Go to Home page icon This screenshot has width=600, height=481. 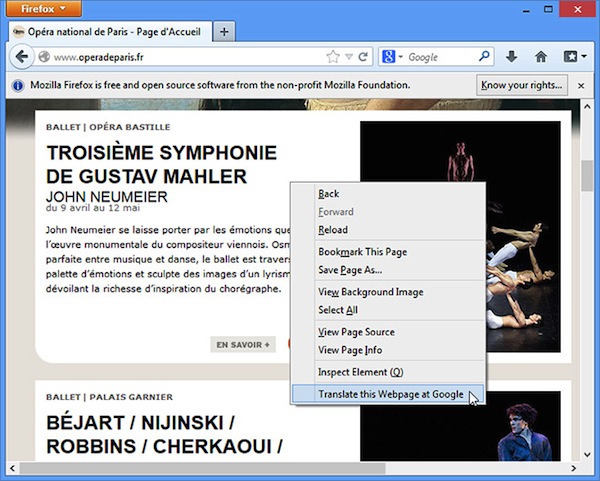[541, 57]
